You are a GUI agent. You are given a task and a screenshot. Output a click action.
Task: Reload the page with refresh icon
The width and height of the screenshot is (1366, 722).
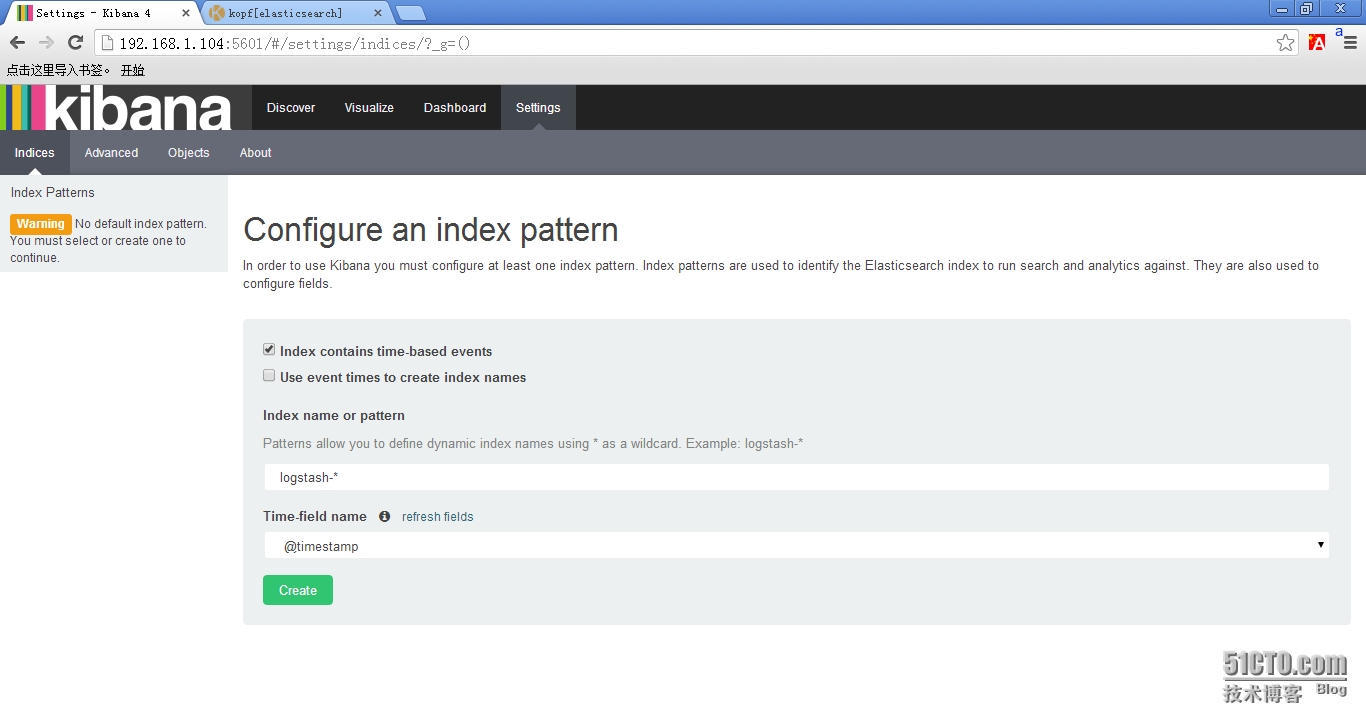75,43
